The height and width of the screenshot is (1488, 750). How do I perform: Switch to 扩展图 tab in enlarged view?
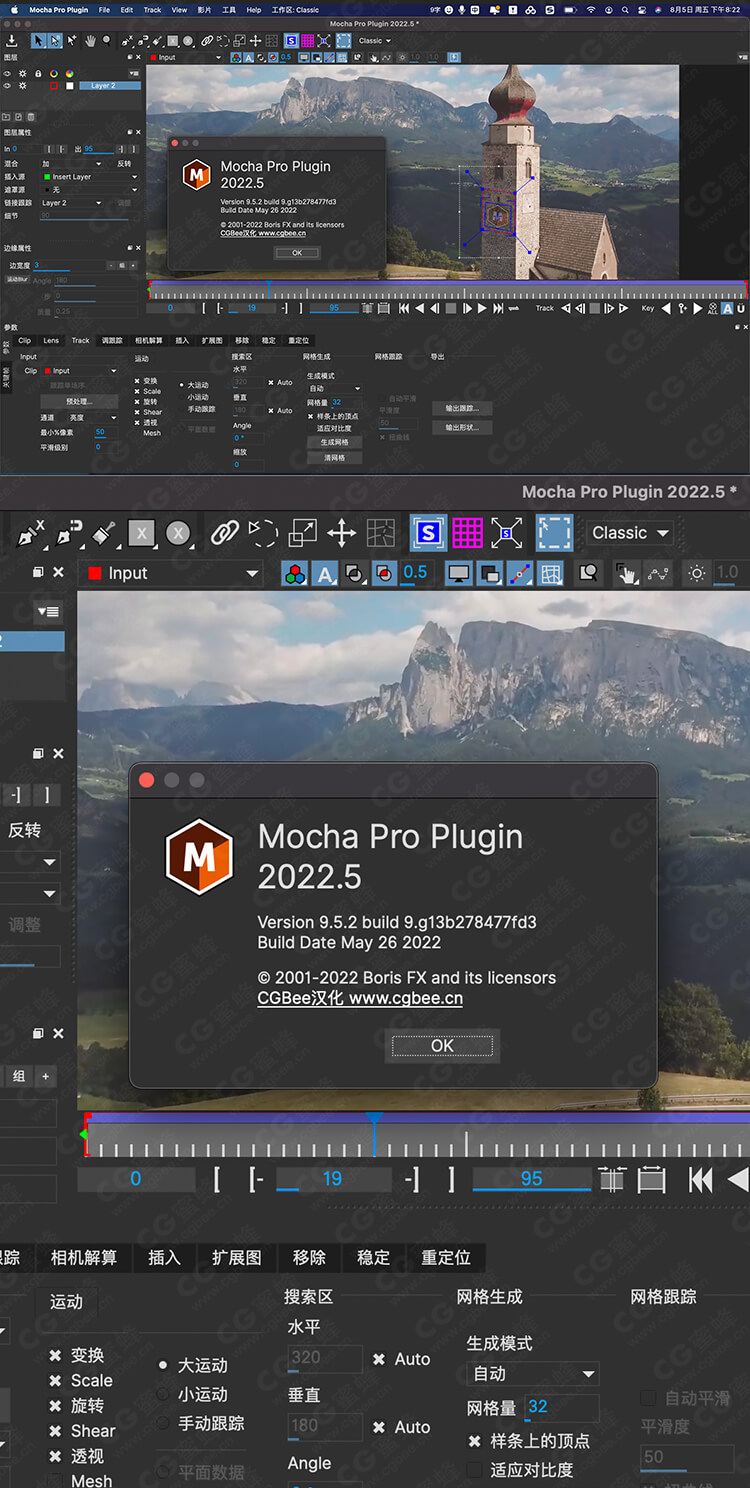pyautogui.click(x=236, y=1257)
